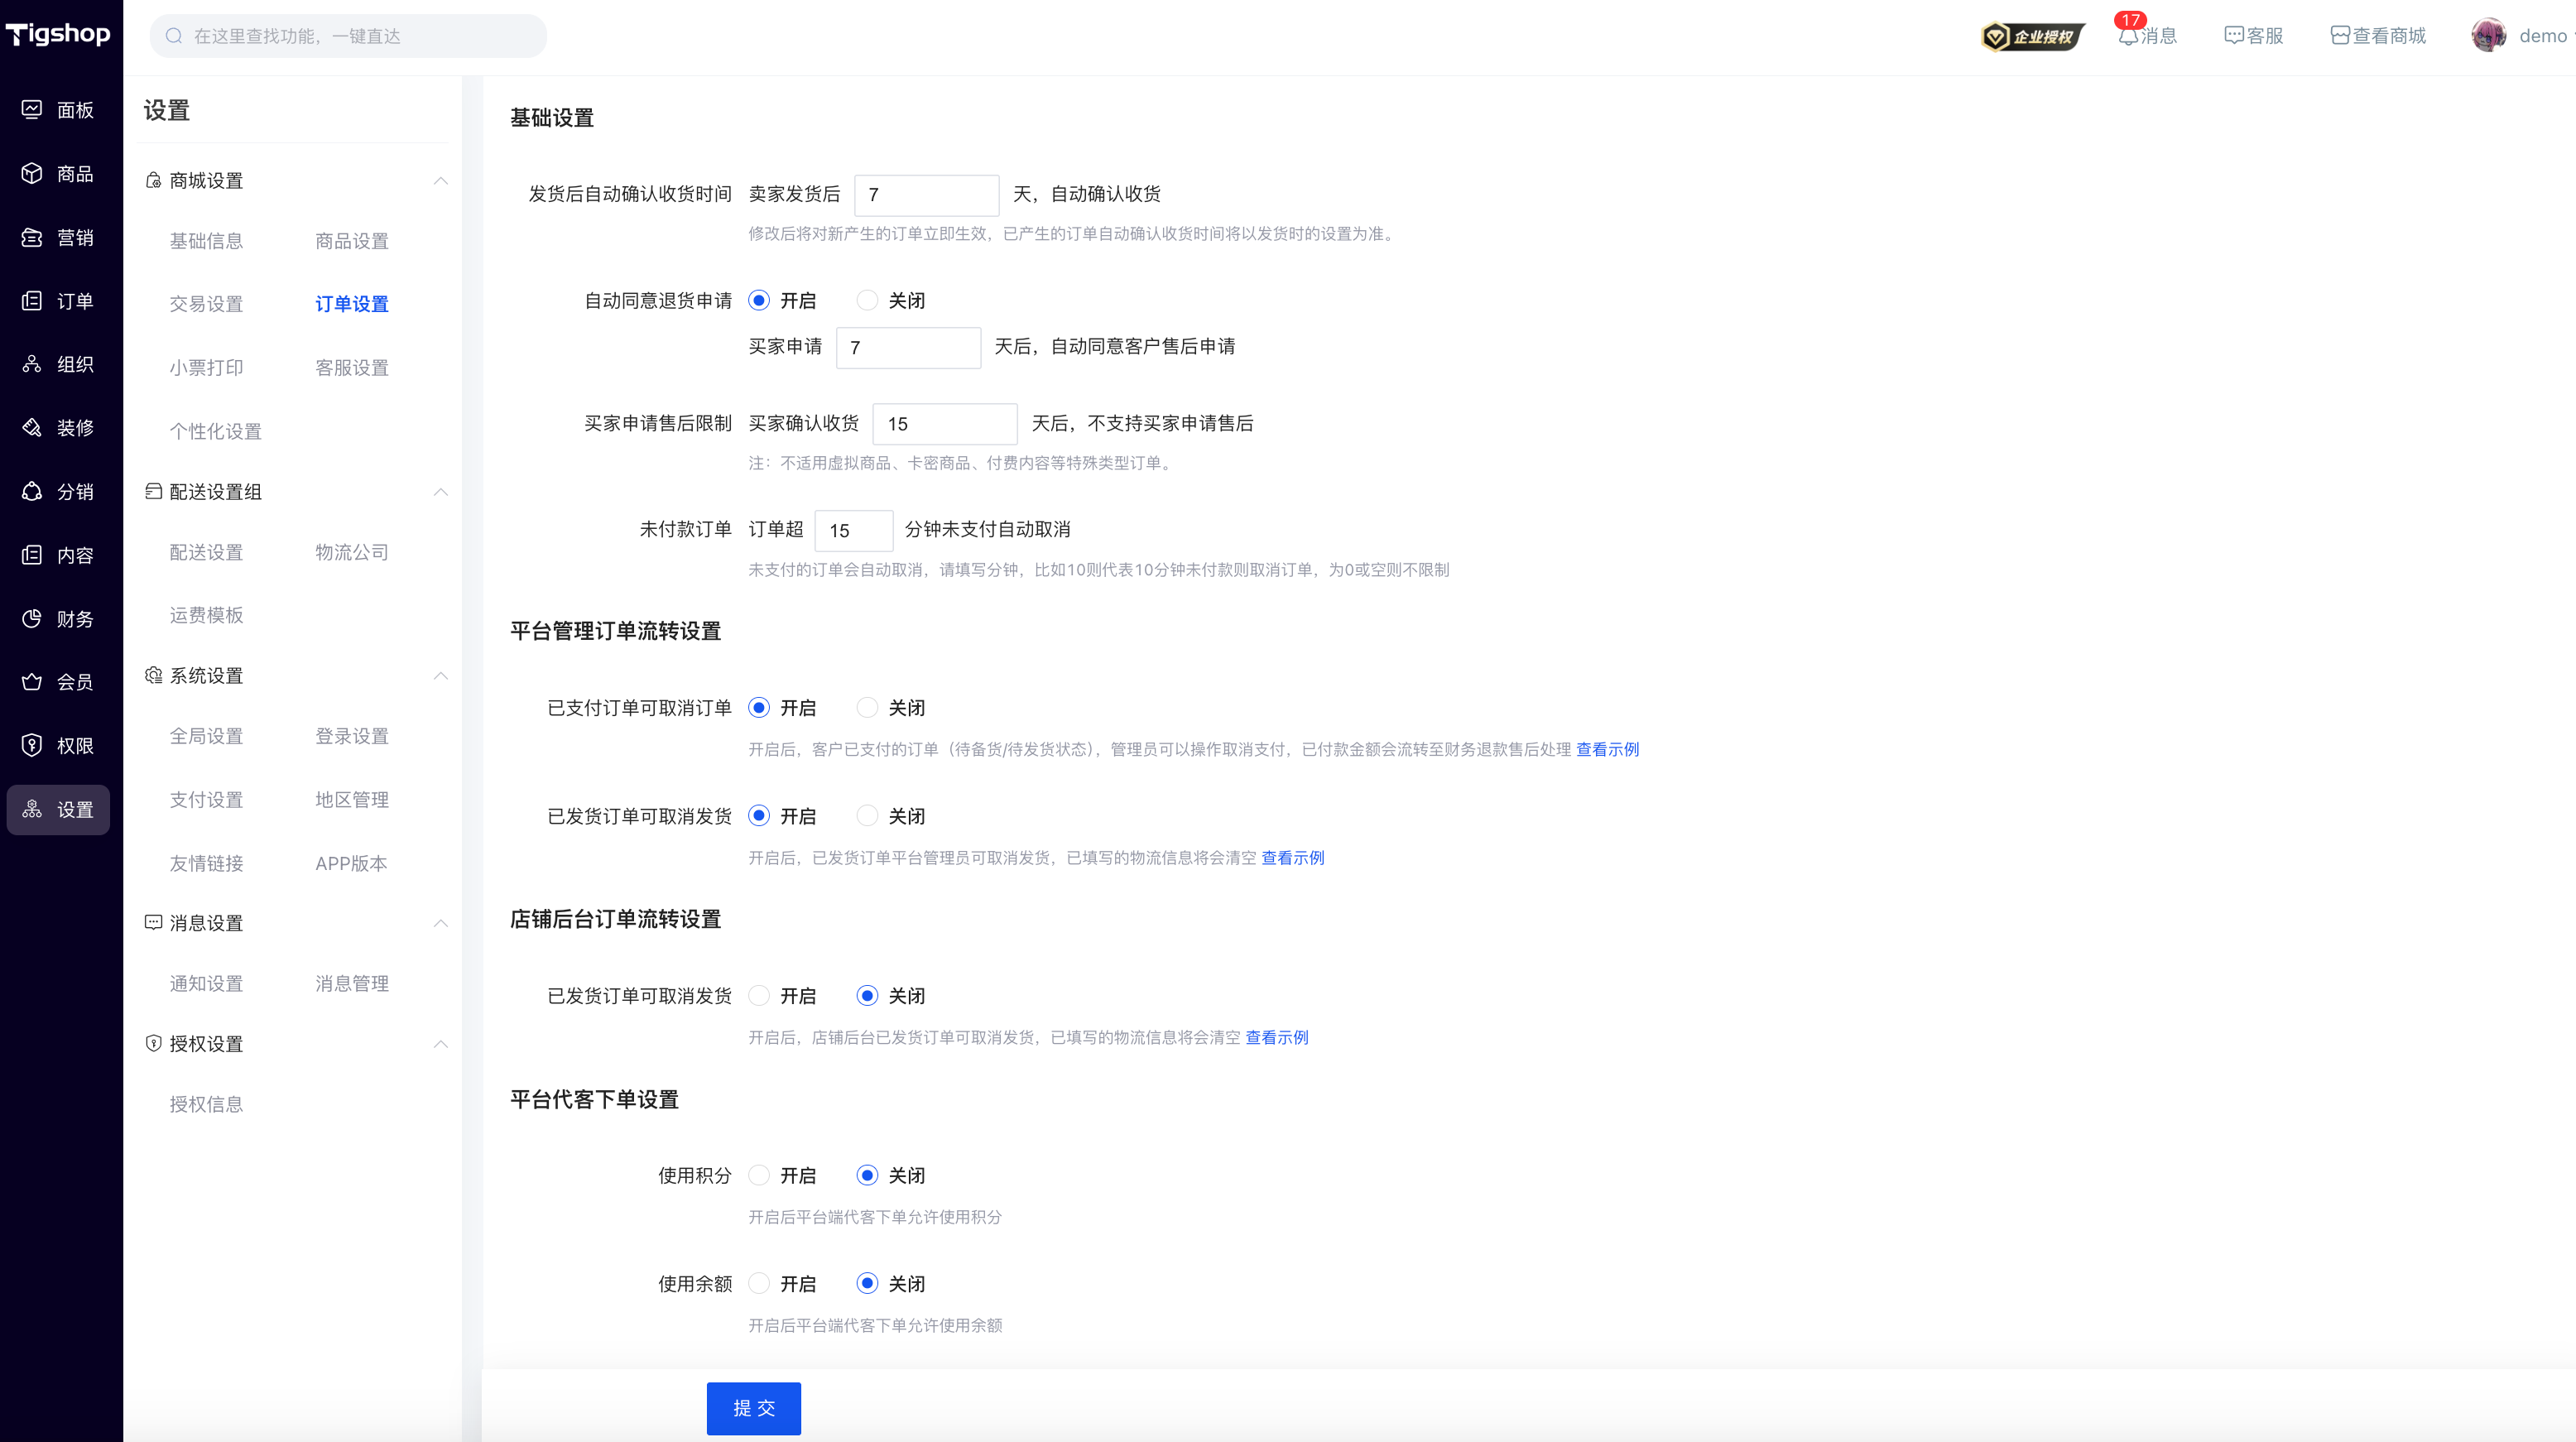2576x1442 pixels.
Task: Open the customer service chat icon
Action: [2233, 36]
